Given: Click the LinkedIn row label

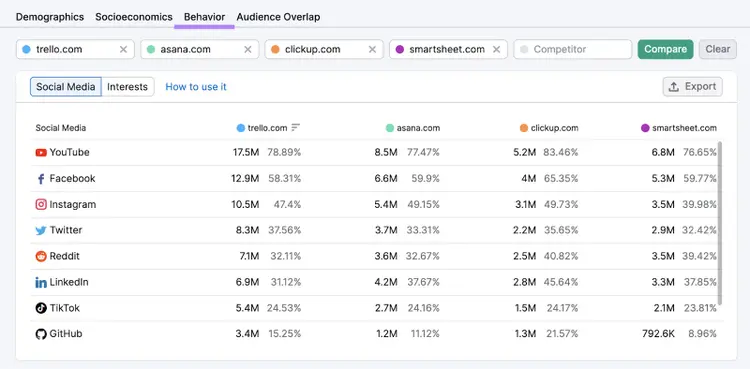Looking at the screenshot, I should coord(69,282).
